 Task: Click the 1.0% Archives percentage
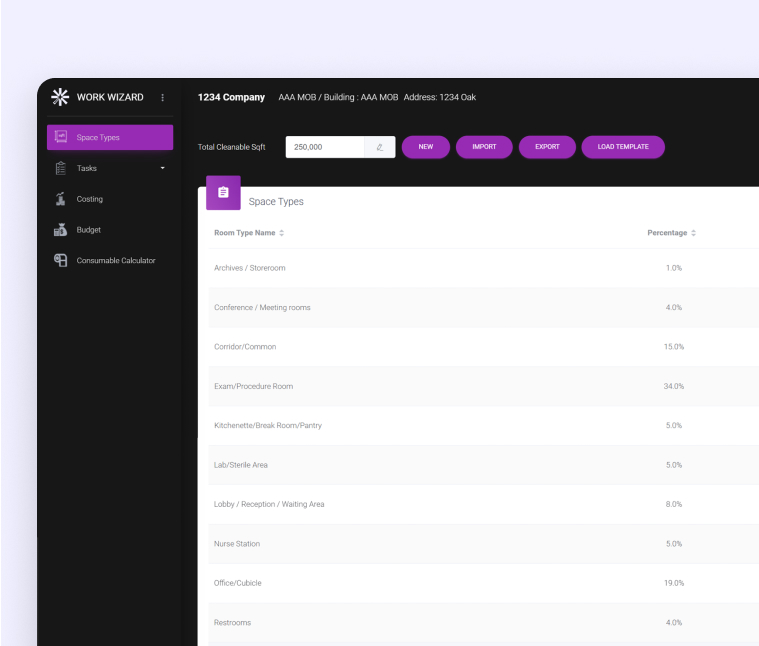(674, 268)
